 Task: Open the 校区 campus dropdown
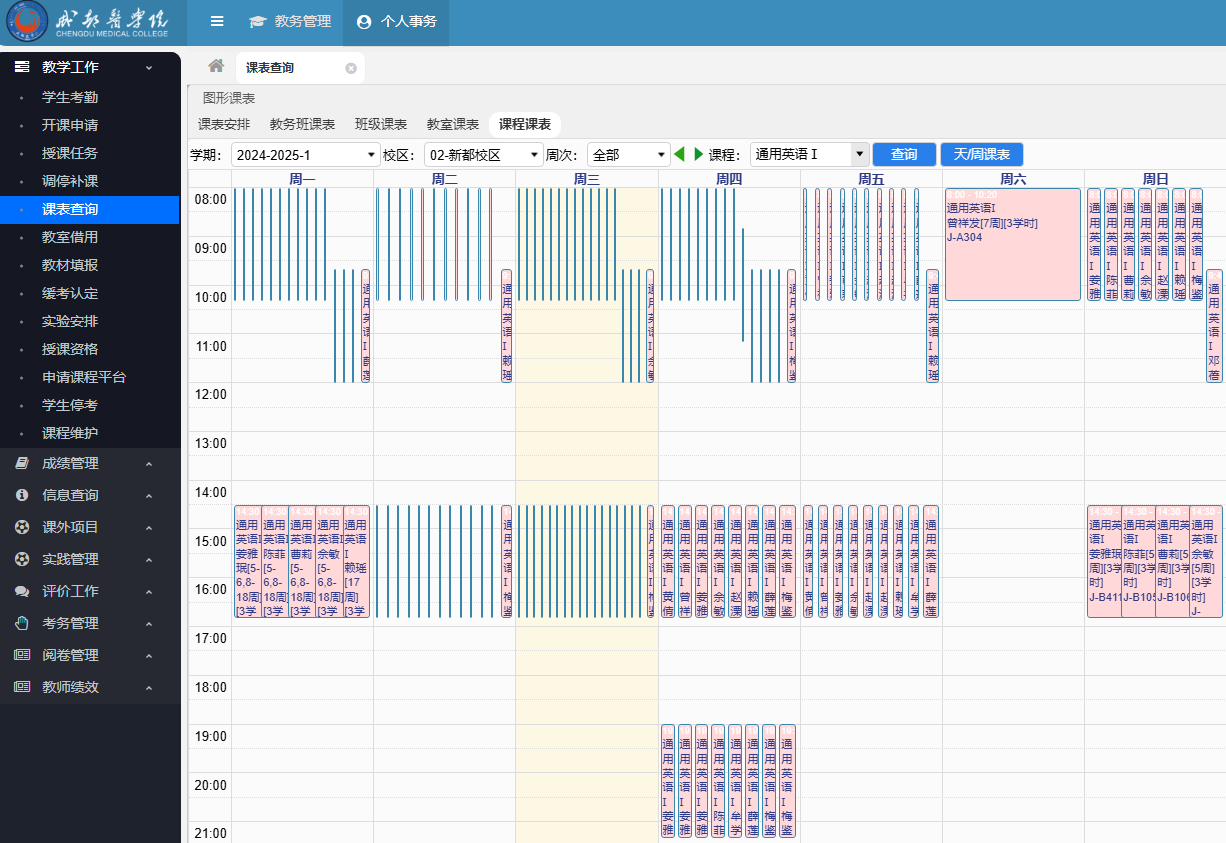(x=482, y=155)
